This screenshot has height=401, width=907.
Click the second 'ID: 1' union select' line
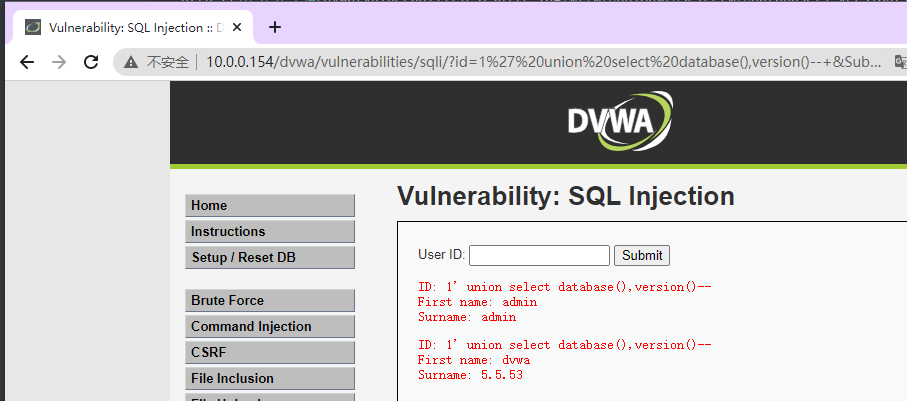565,345
